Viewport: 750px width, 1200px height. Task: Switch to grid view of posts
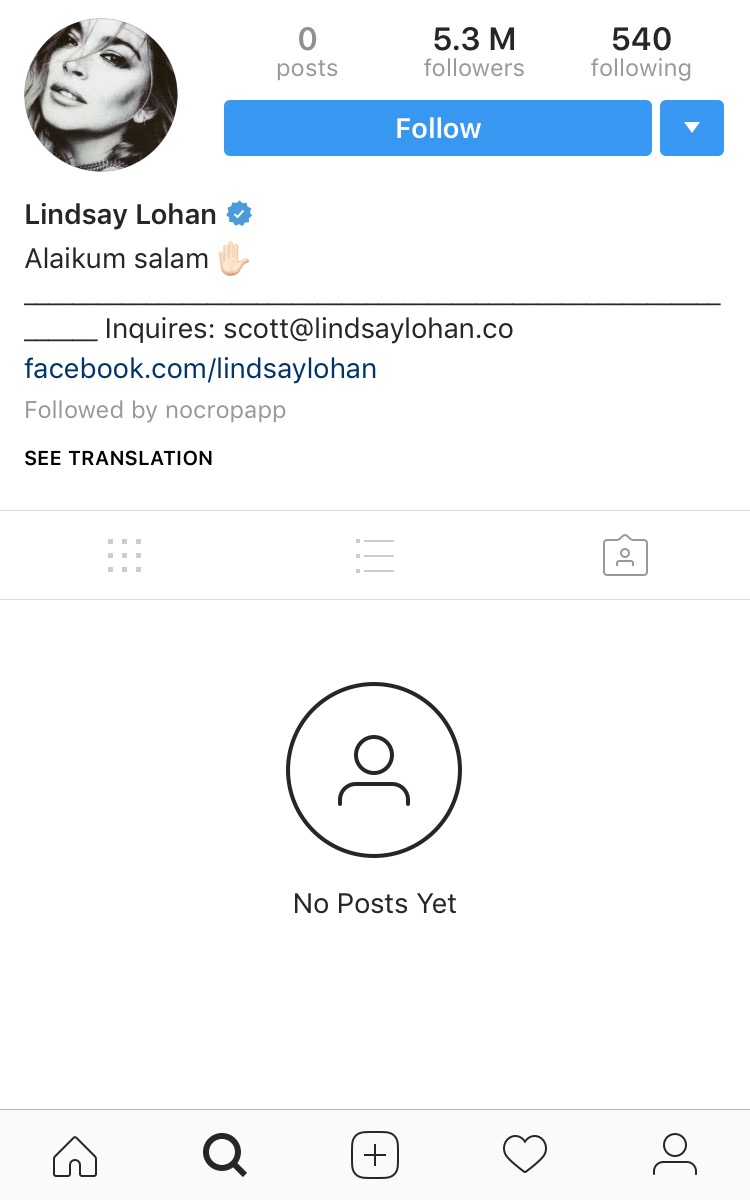pyautogui.click(x=124, y=555)
